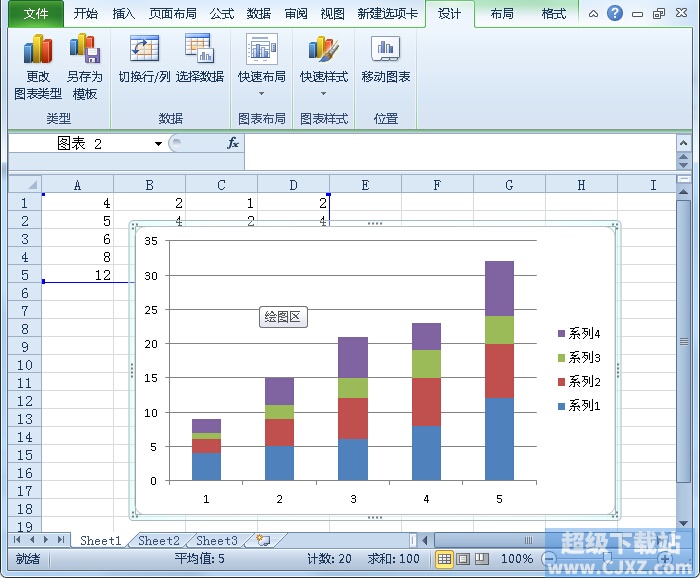The height and width of the screenshot is (578, 700).
Task: Select column F header
Action: (x=437, y=185)
